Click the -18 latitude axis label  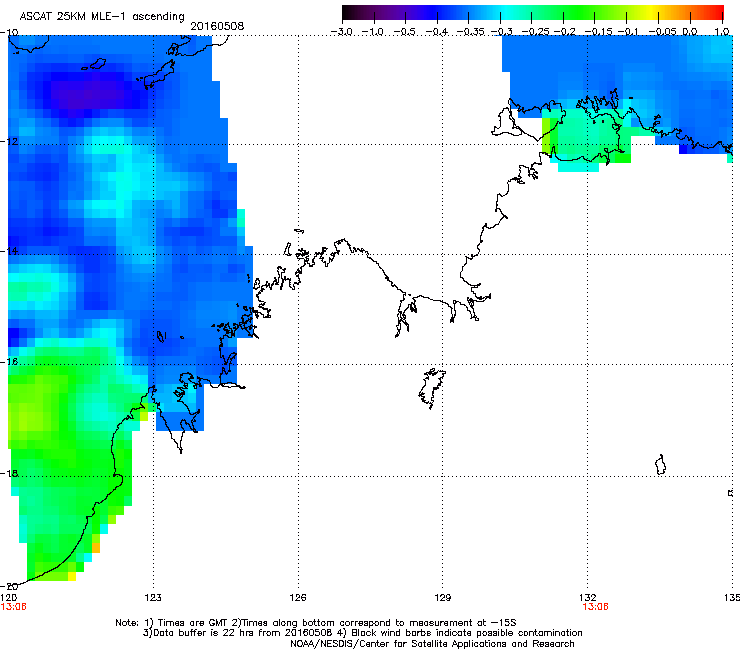10,473
